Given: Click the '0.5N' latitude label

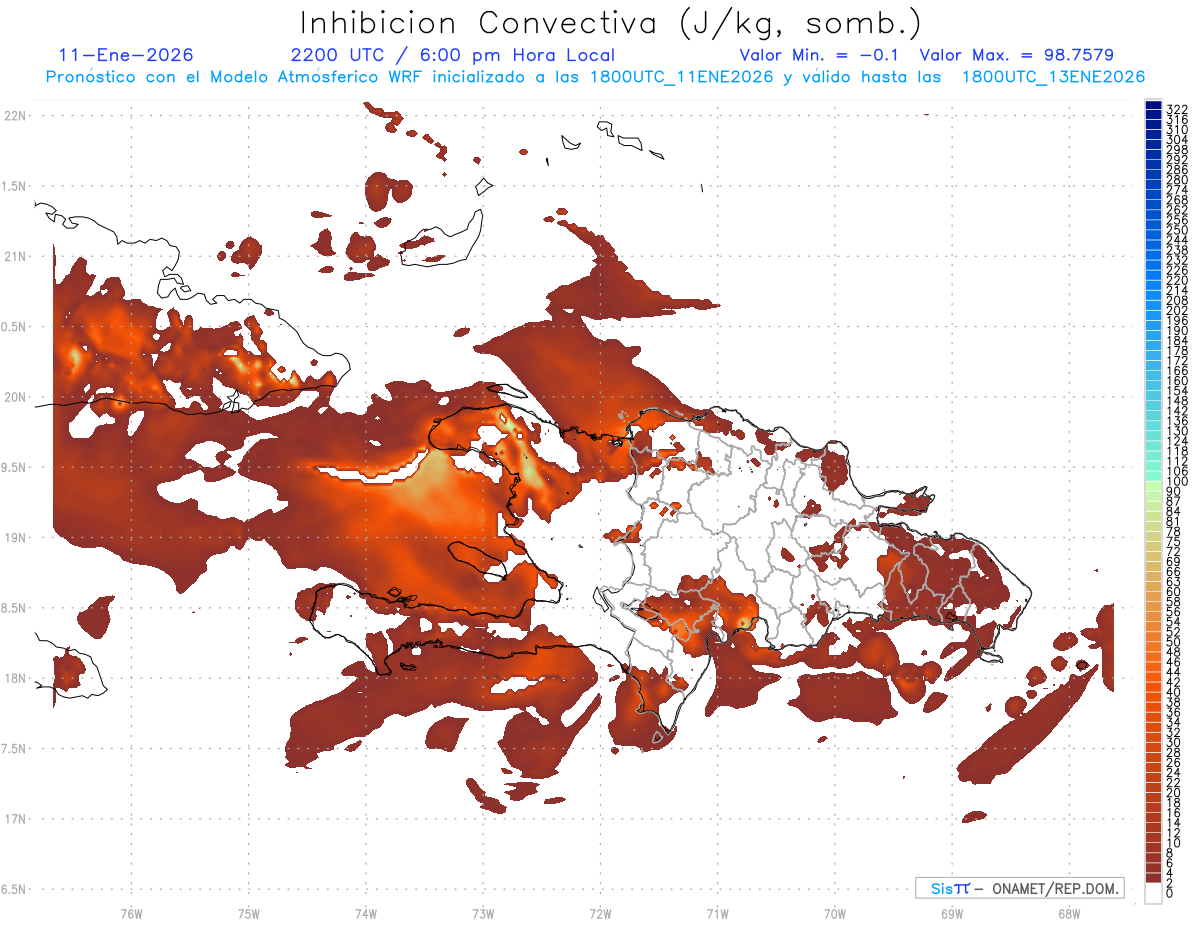Looking at the screenshot, I should coord(15,327).
